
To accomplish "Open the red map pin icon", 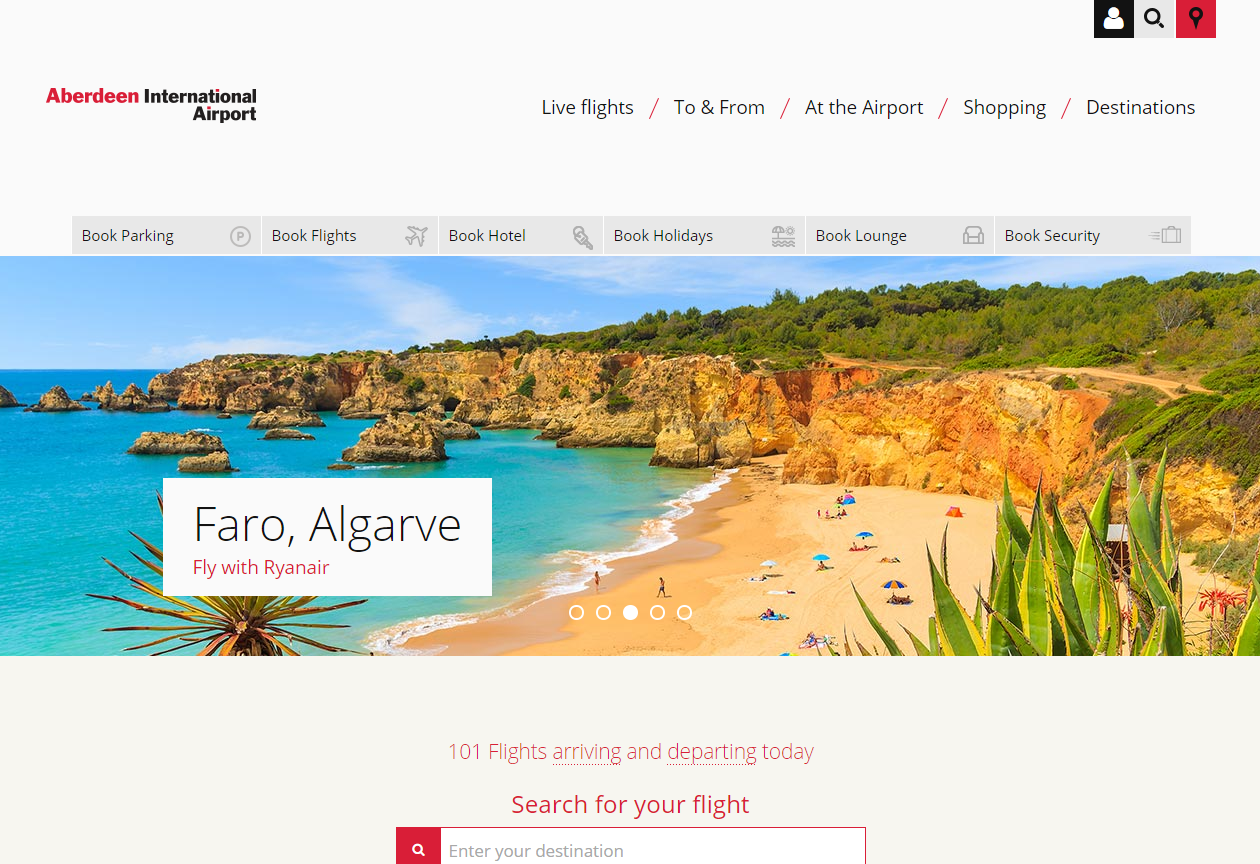I will pyautogui.click(x=1195, y=19).
